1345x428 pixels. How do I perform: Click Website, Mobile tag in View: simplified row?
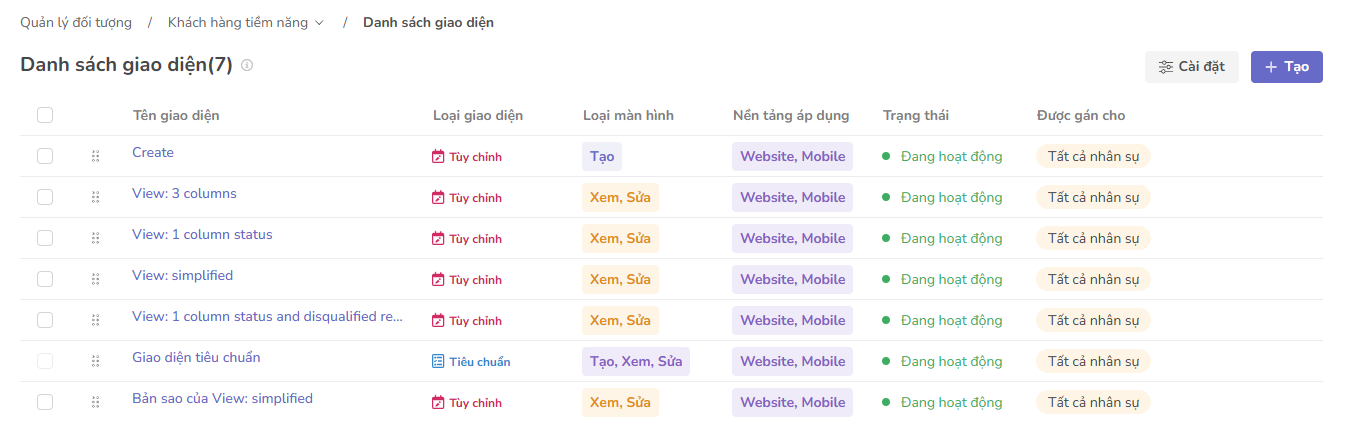coord(792,279)
